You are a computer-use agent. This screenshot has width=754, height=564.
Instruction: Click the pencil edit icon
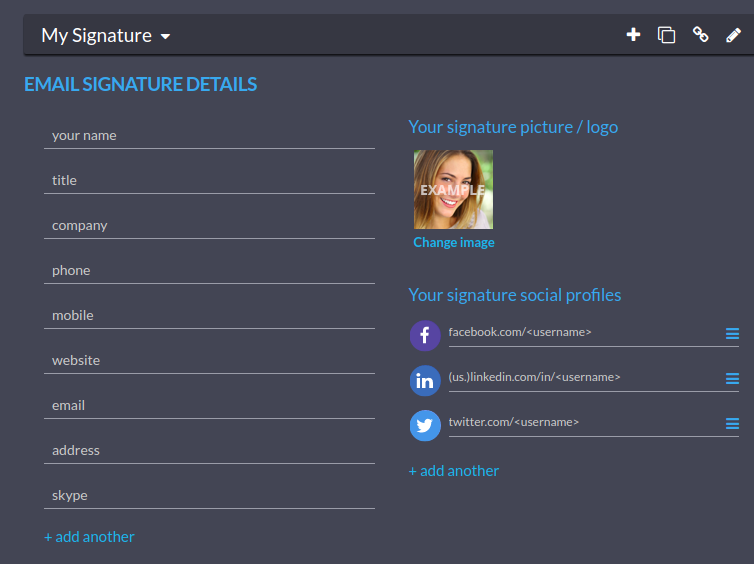click(733, 35)
